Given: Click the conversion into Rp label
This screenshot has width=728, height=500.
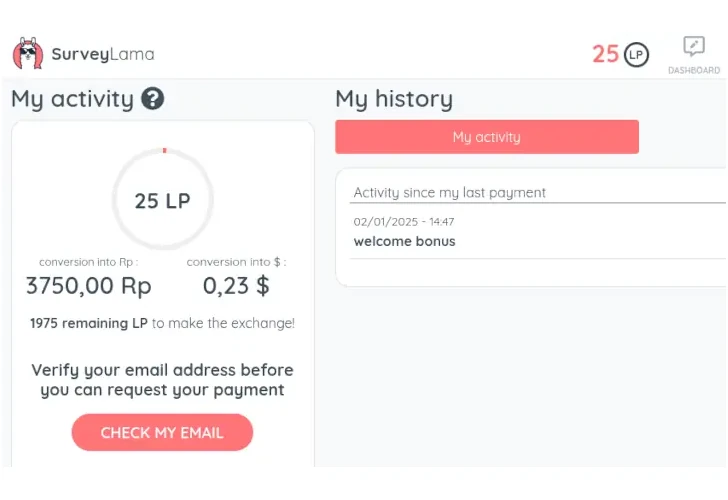Looking at the screenshot, I should [x=88, y=262].
